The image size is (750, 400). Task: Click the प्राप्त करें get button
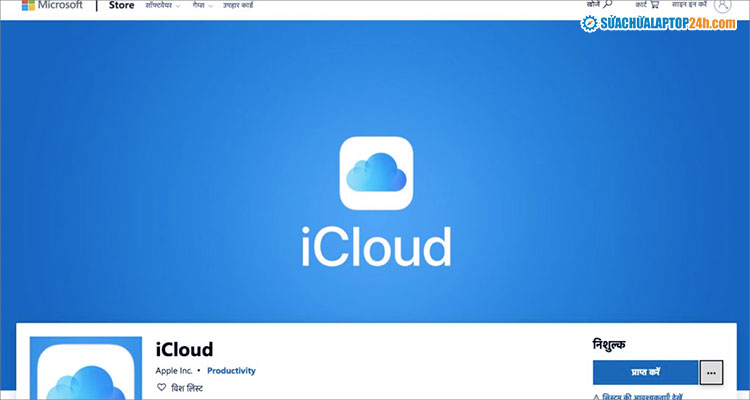click(645, 372)
